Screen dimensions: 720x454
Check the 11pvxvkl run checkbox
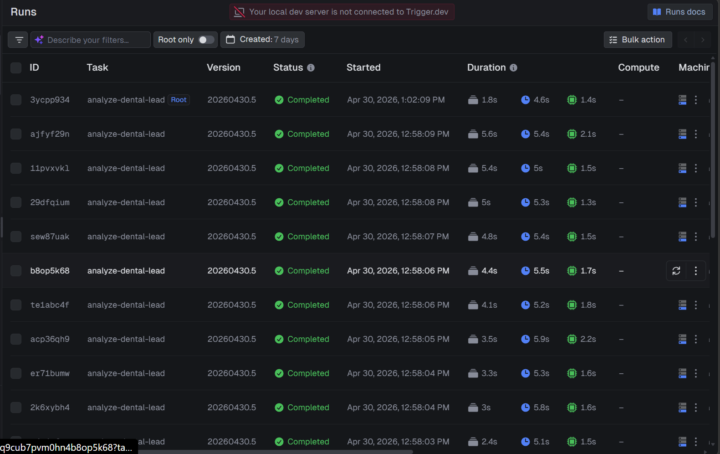16,168
